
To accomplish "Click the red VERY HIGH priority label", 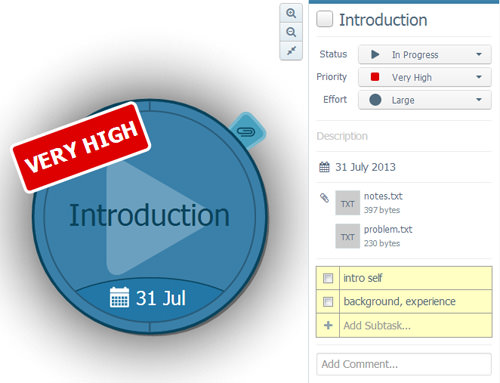I will pyautogui.click(x=81, y=147).
